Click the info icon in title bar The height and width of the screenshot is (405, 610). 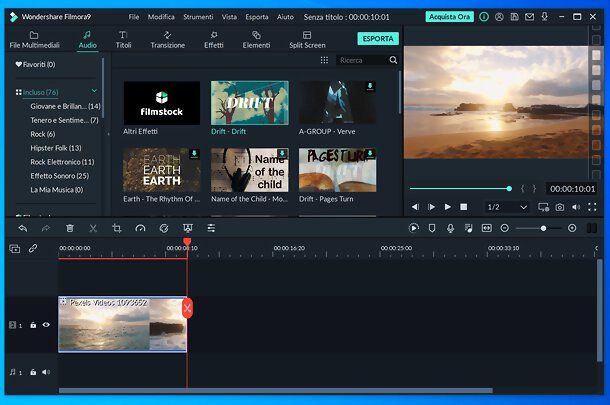(484, 17)
